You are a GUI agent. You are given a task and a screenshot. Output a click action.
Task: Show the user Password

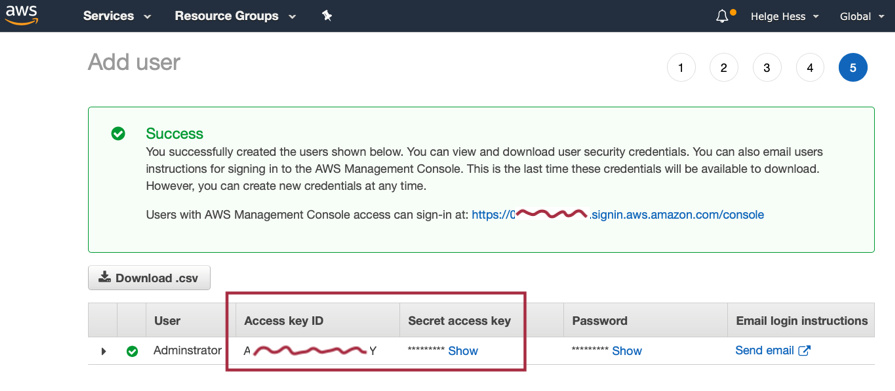627,351
